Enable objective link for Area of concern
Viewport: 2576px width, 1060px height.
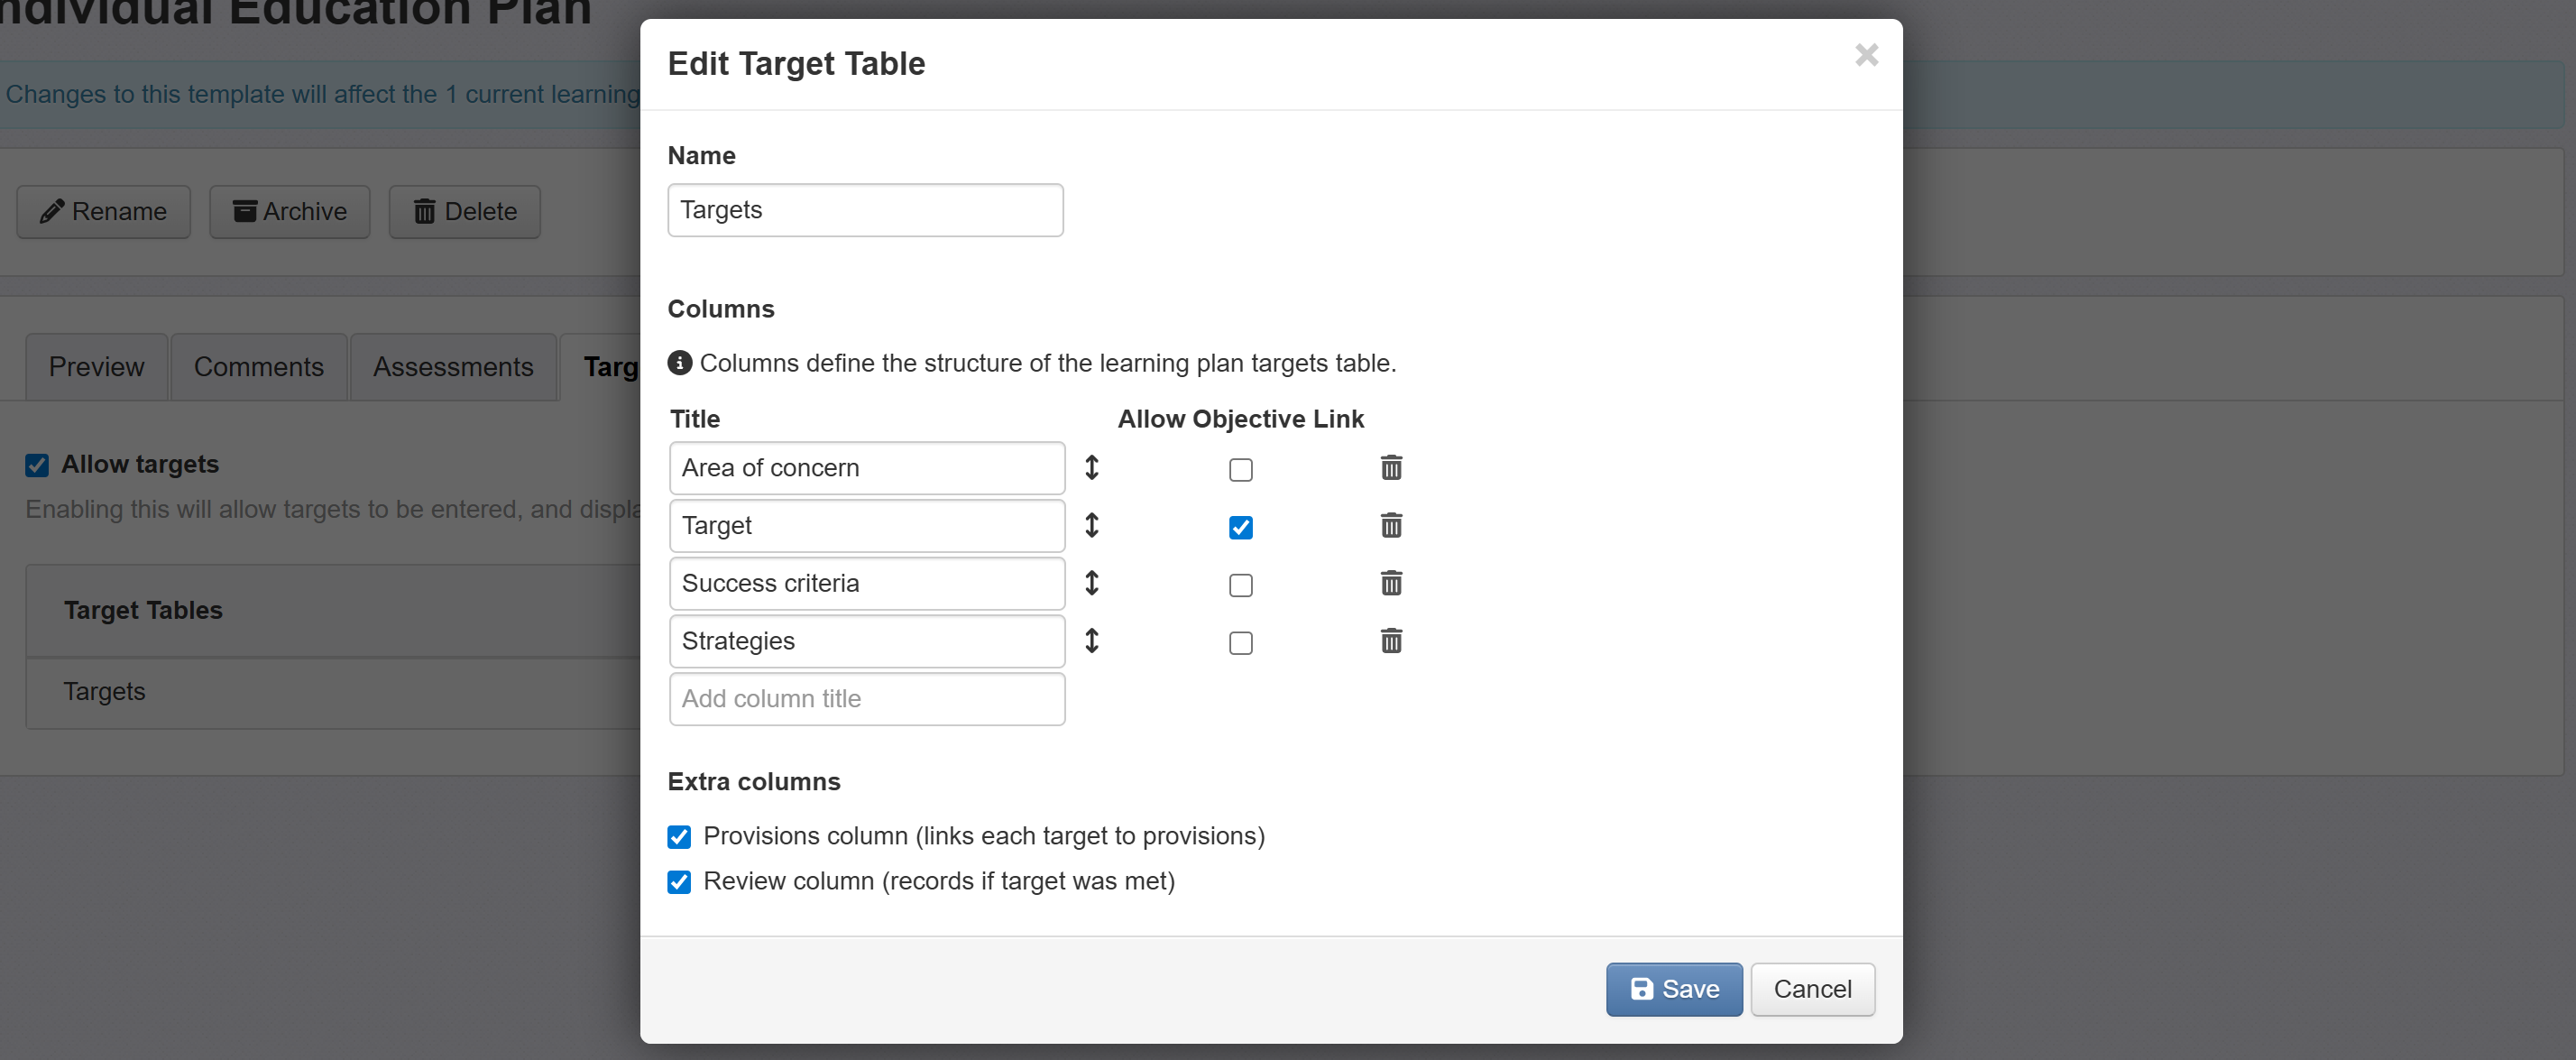click(x=1240, y=470)
